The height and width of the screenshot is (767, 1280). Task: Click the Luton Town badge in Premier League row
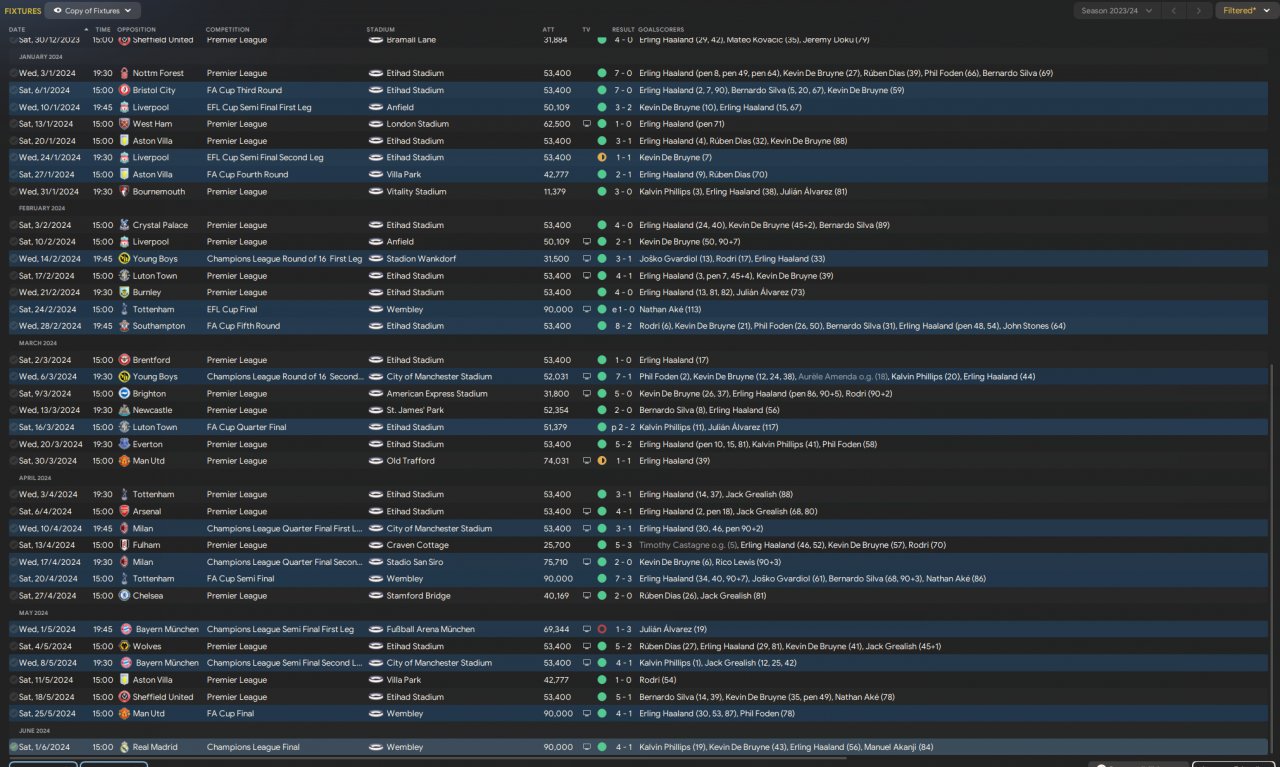point(124,276)
